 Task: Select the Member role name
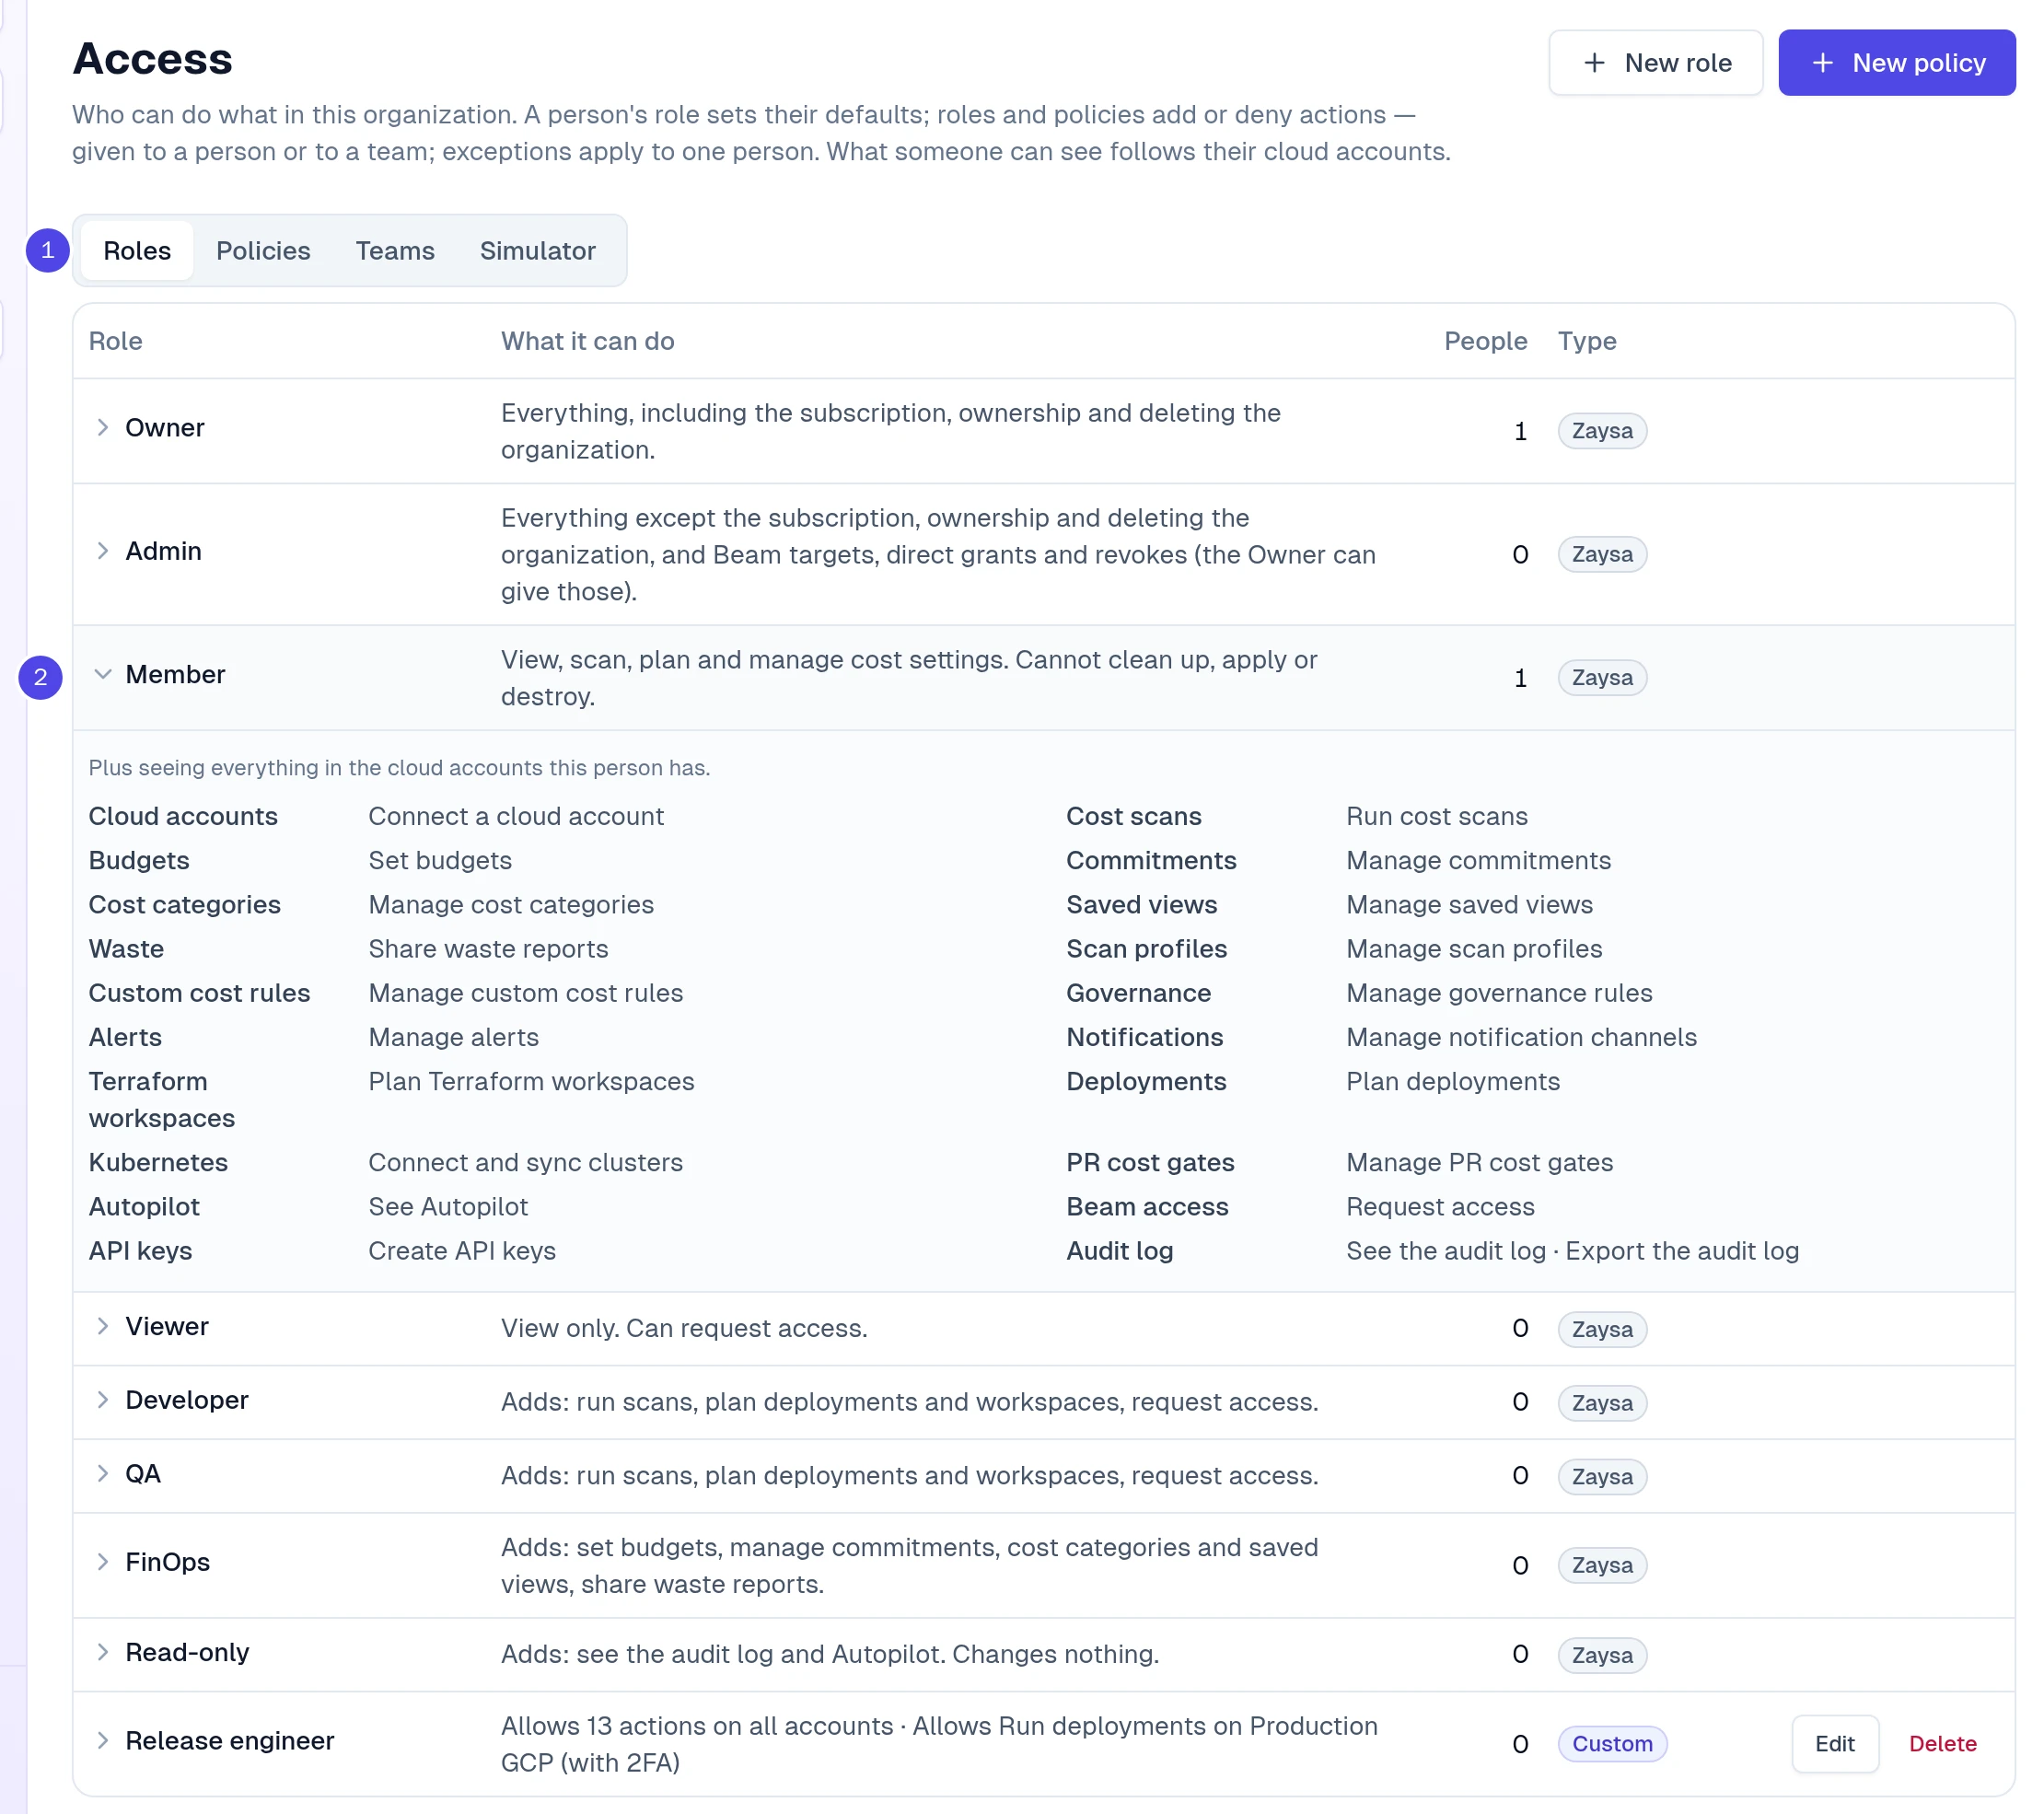[176, 675]
